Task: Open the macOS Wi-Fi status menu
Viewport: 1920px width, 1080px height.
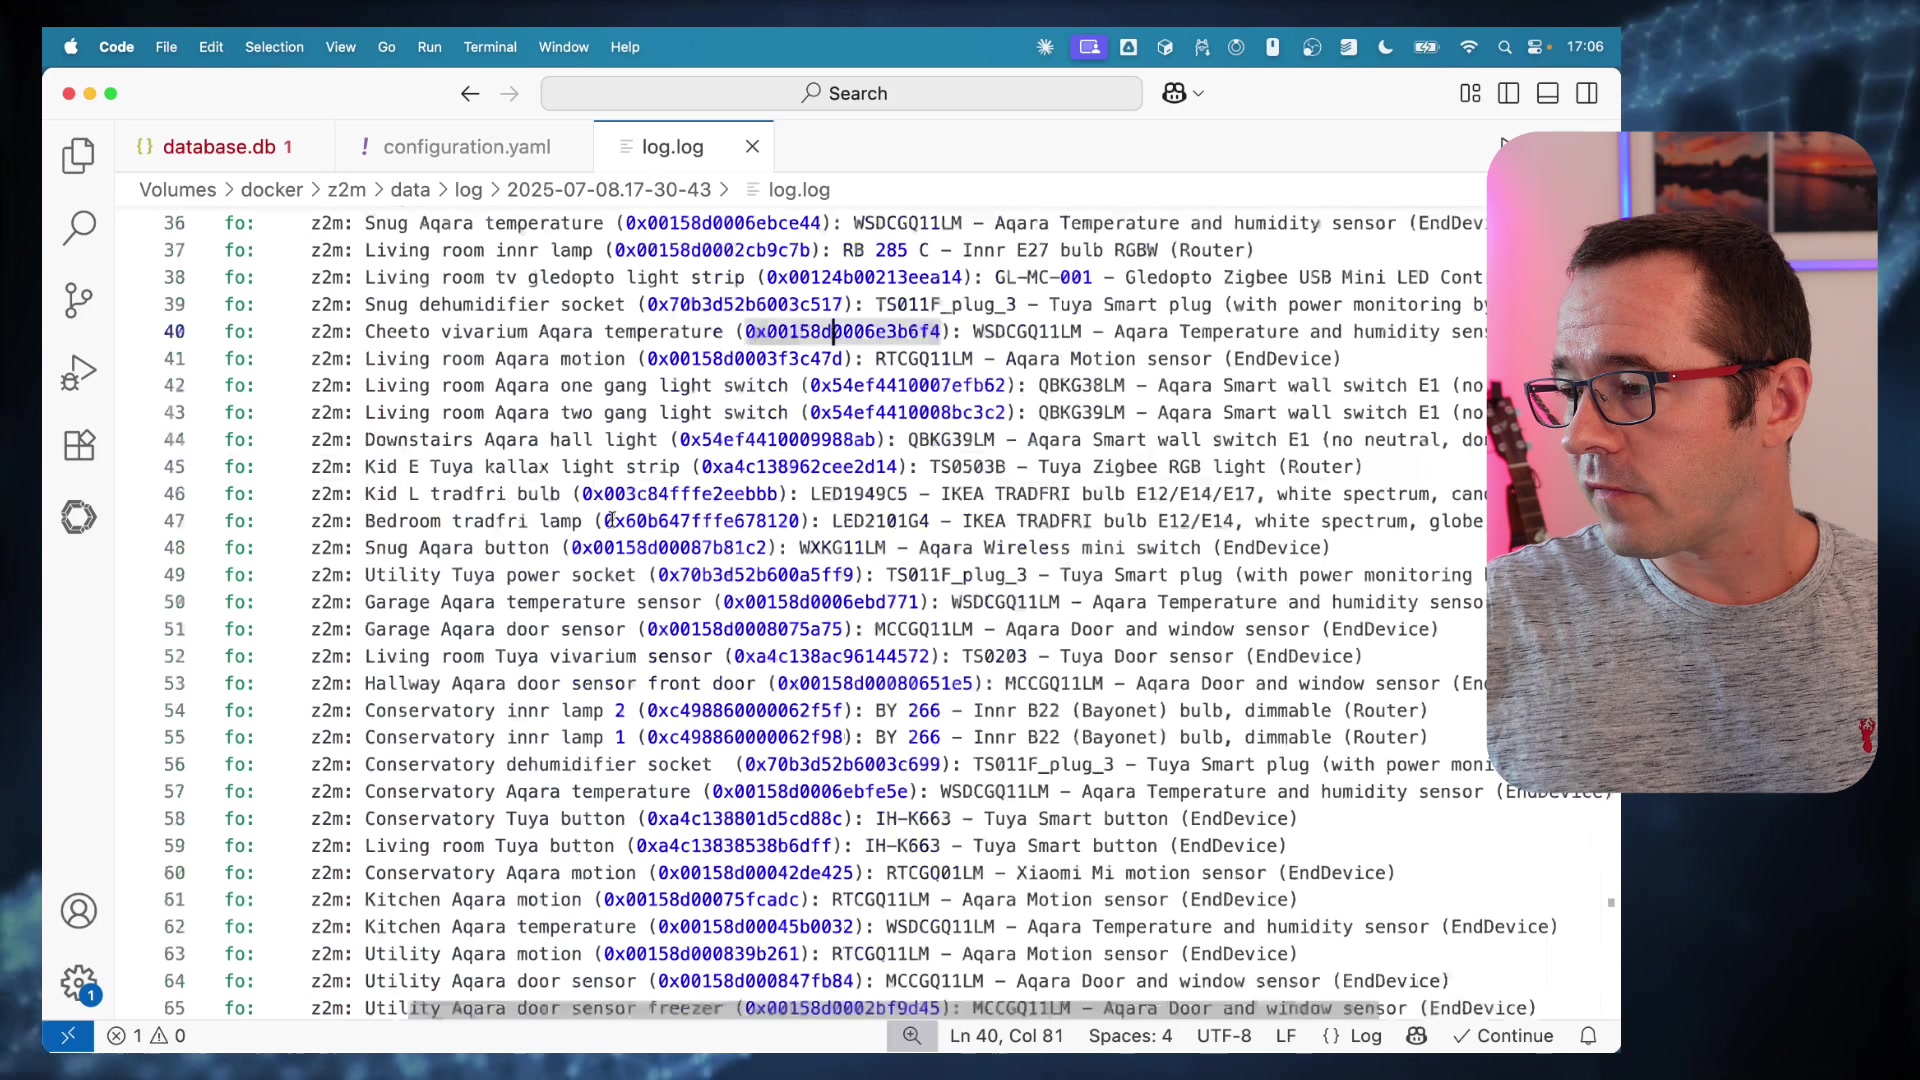Action: (1468, 47)
